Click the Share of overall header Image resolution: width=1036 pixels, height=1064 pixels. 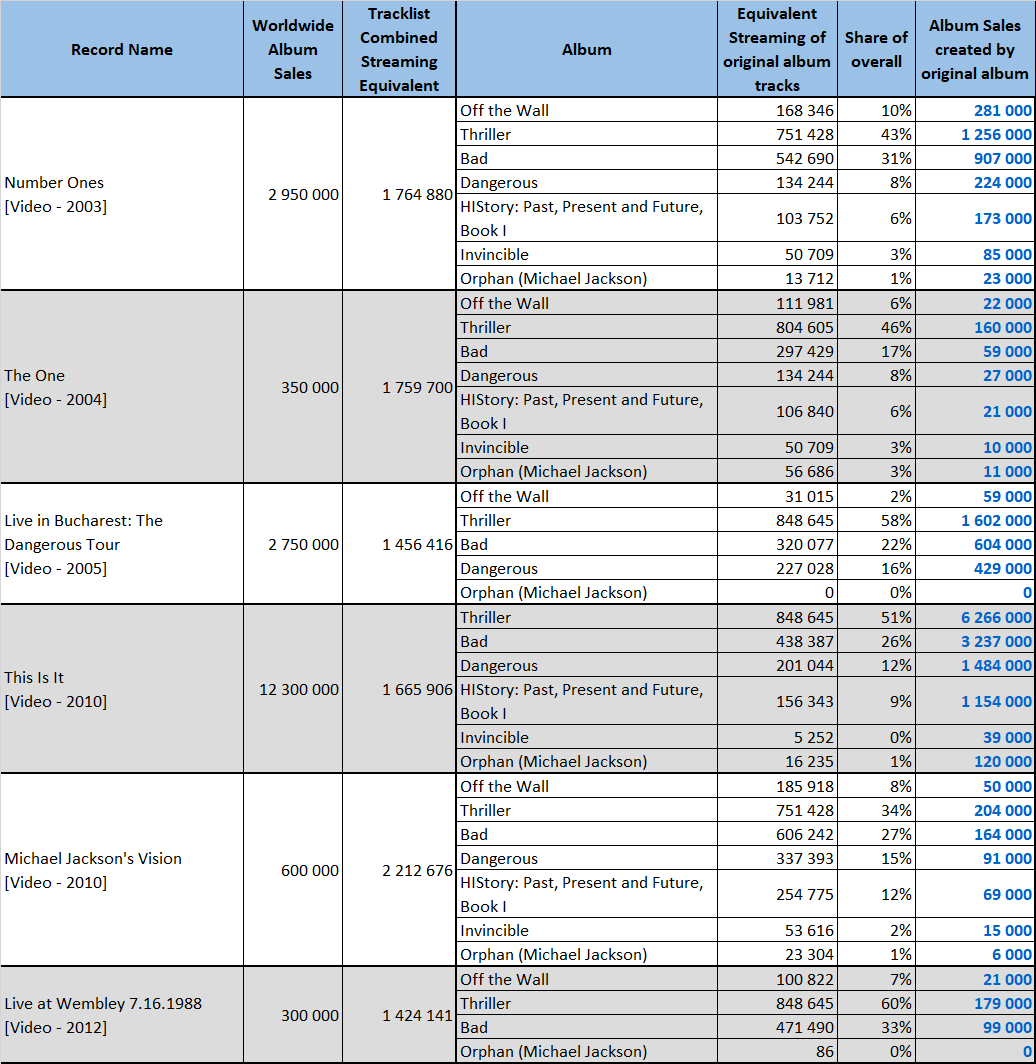click(877, 49)
